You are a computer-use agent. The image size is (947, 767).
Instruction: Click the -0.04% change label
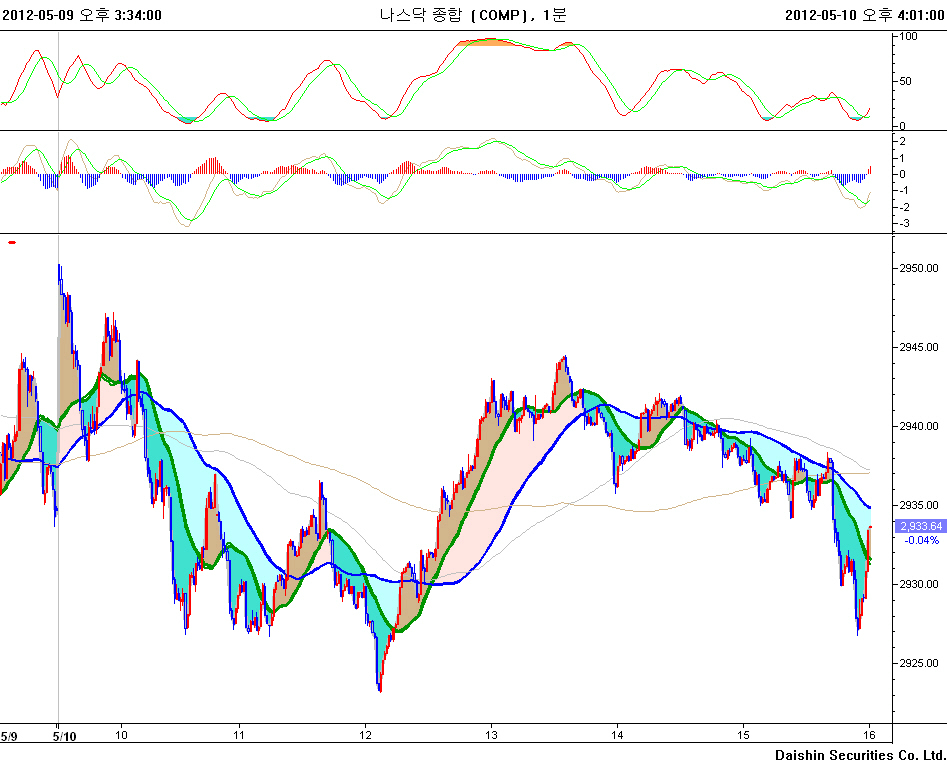click(920, 540)
